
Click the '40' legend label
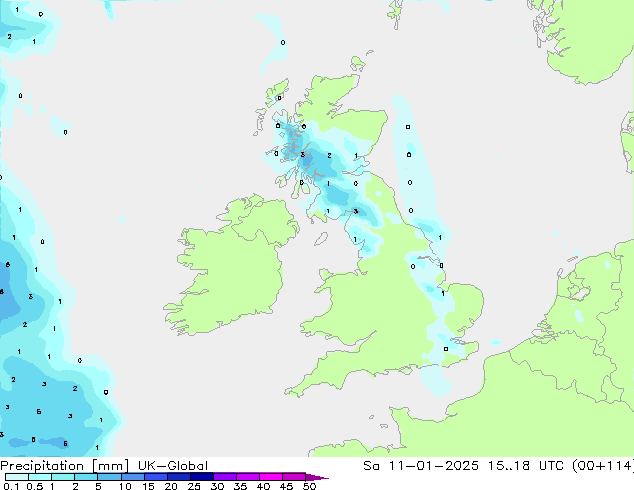coord(263,486)
